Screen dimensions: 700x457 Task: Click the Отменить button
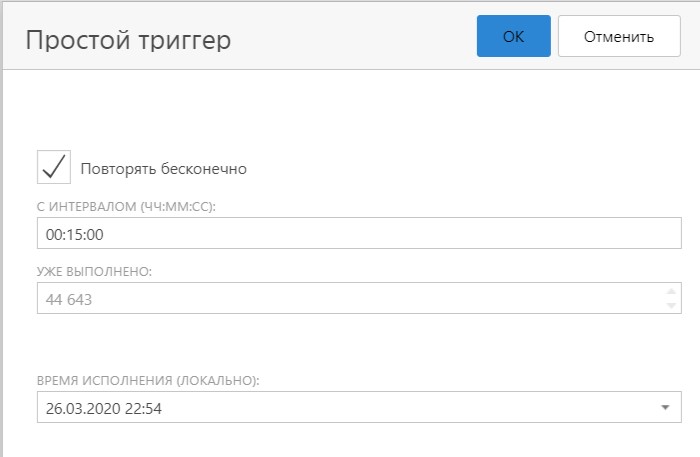tap(619, 36)
